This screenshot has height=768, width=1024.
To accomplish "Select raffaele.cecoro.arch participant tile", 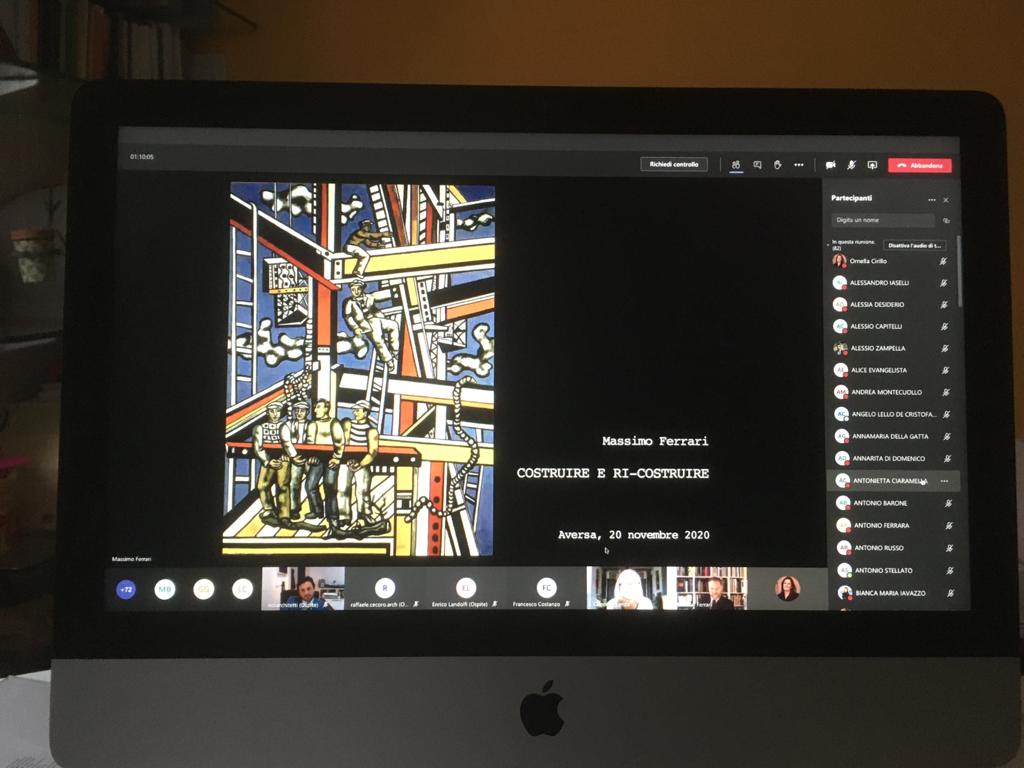I will (x=385, y=590).
